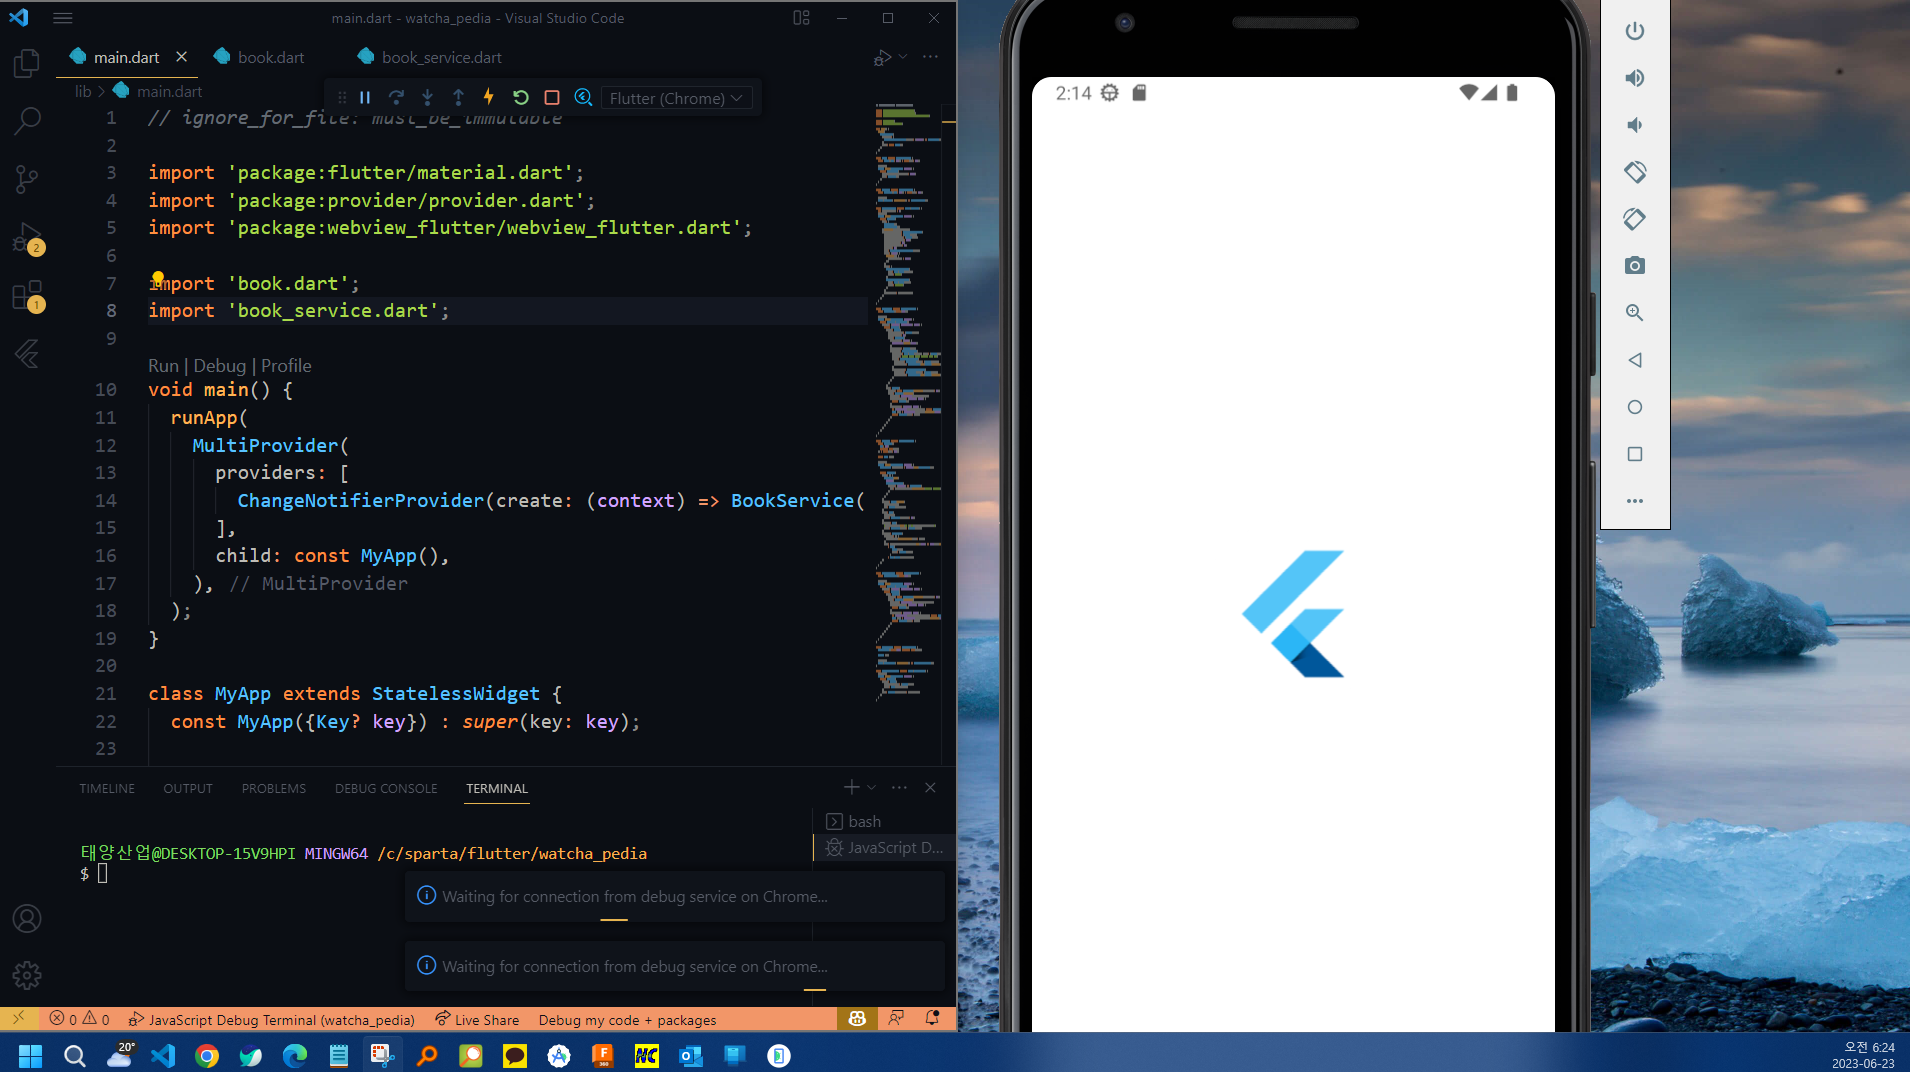1910x1072 pixels.
Task: Close the bottom panel
Action: pos(930,787)
